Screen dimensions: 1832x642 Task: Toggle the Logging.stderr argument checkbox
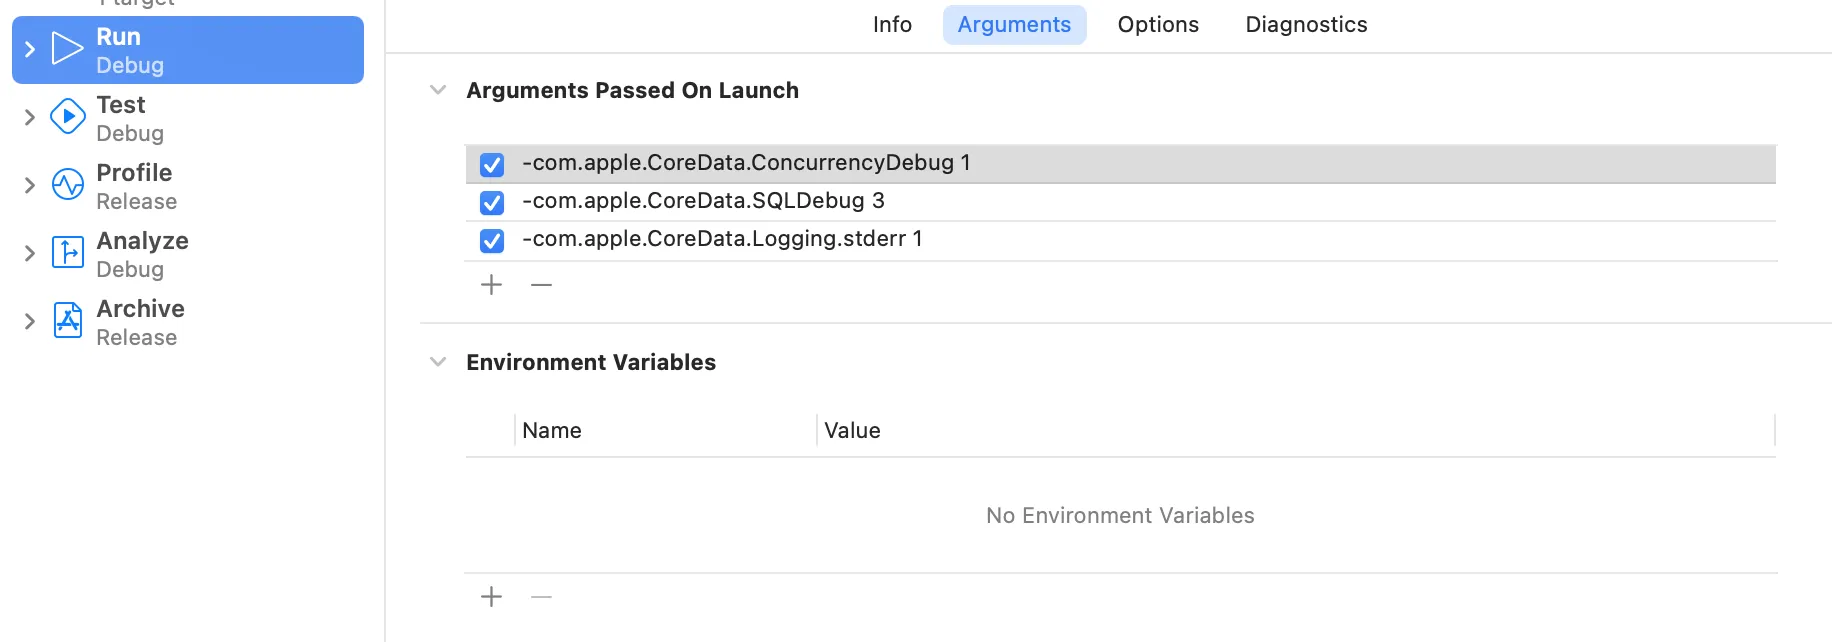492,241
